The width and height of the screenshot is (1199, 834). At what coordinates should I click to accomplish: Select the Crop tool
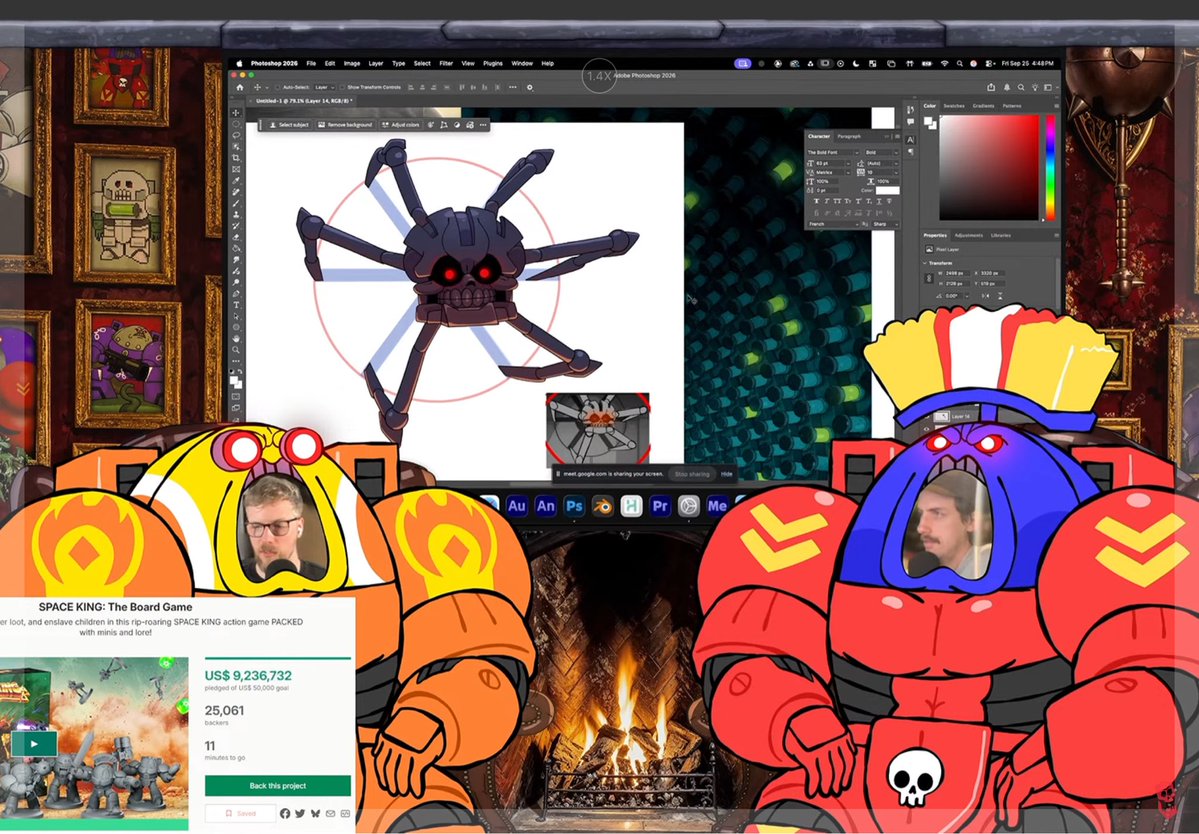(x=236, y=157)
